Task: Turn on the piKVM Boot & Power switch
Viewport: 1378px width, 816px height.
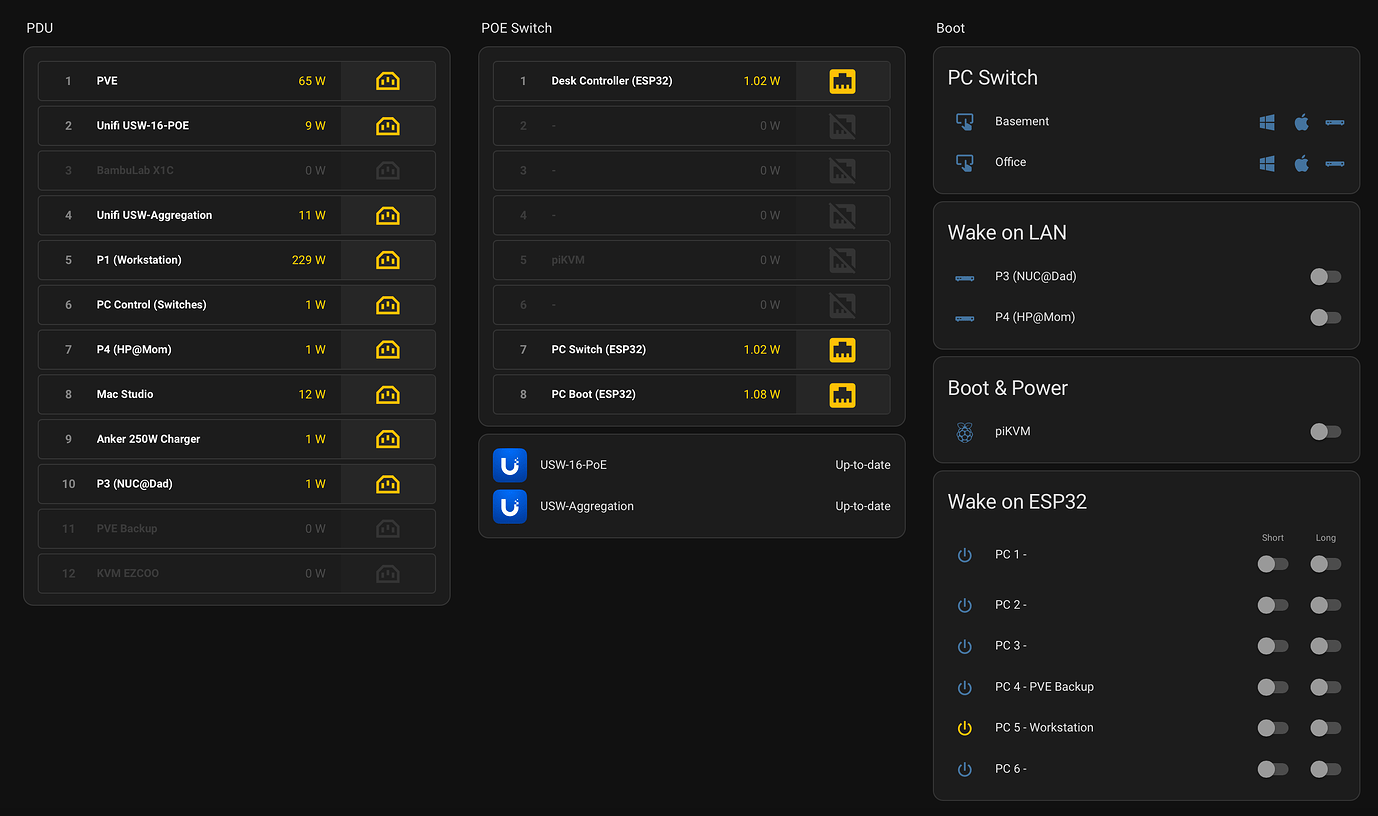Action: pyautogui.click(x=1326, y=432)
